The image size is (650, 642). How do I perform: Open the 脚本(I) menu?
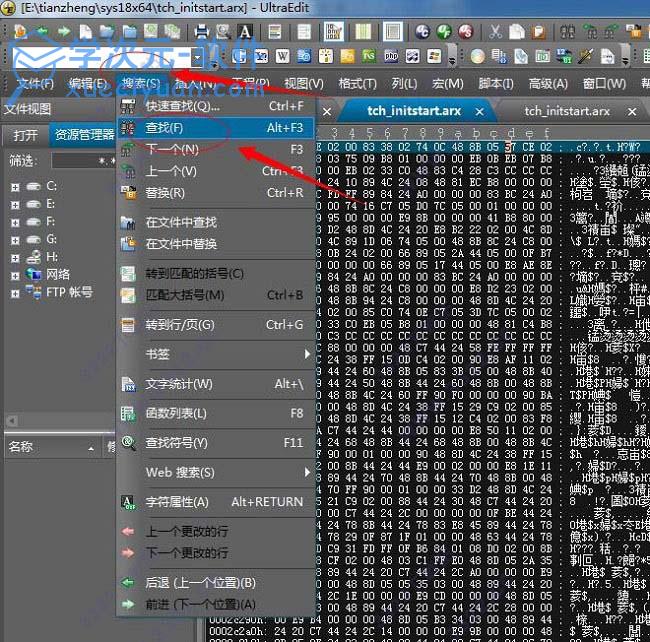[x=496, y=84]
